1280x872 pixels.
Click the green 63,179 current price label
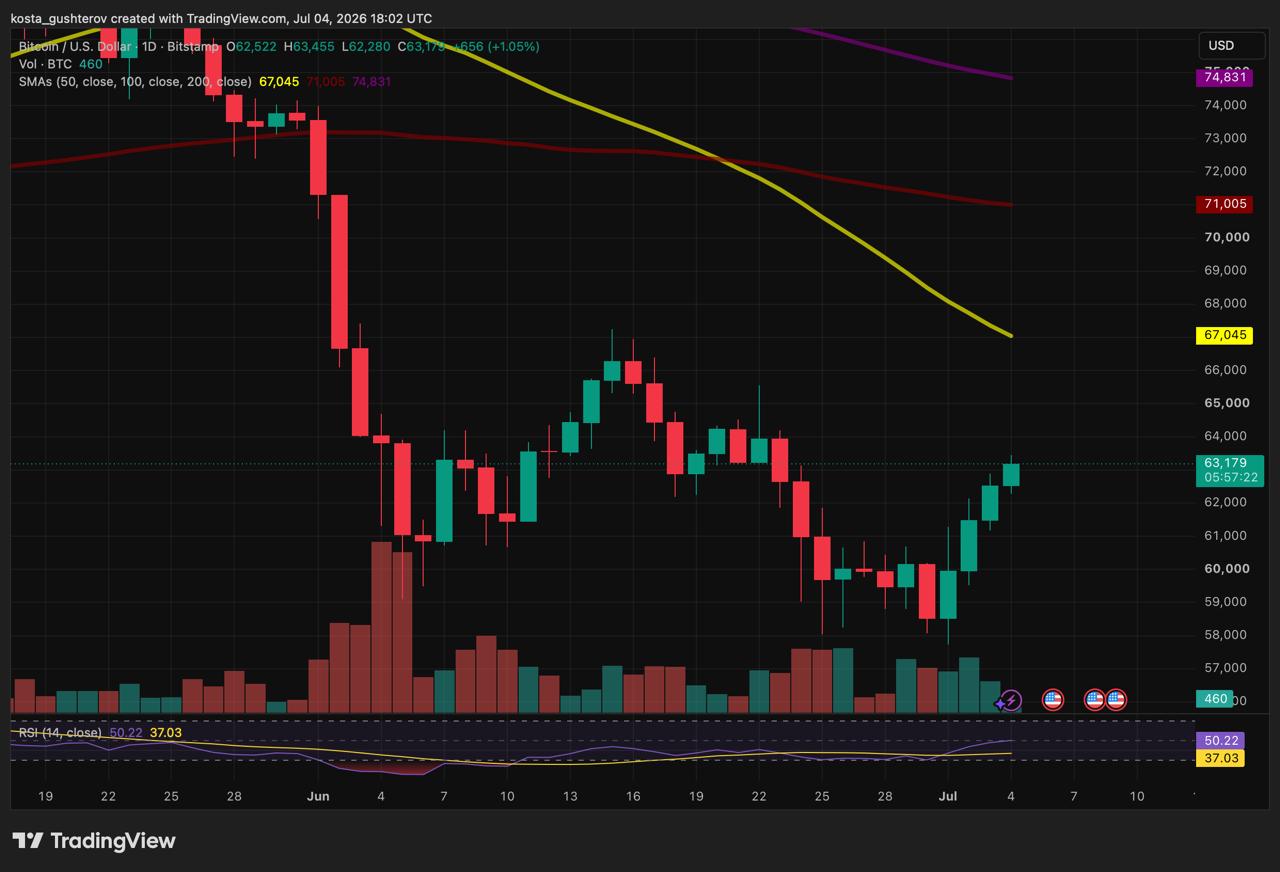pyautogui.click(x=1228, y=463)
